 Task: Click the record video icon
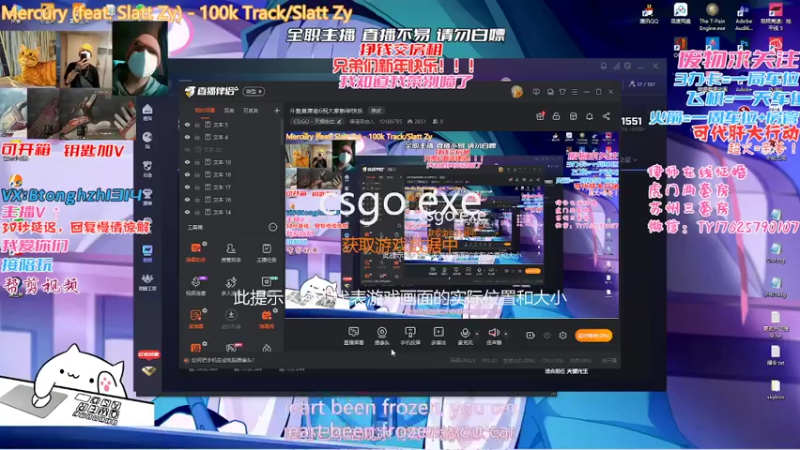(530, 335)
